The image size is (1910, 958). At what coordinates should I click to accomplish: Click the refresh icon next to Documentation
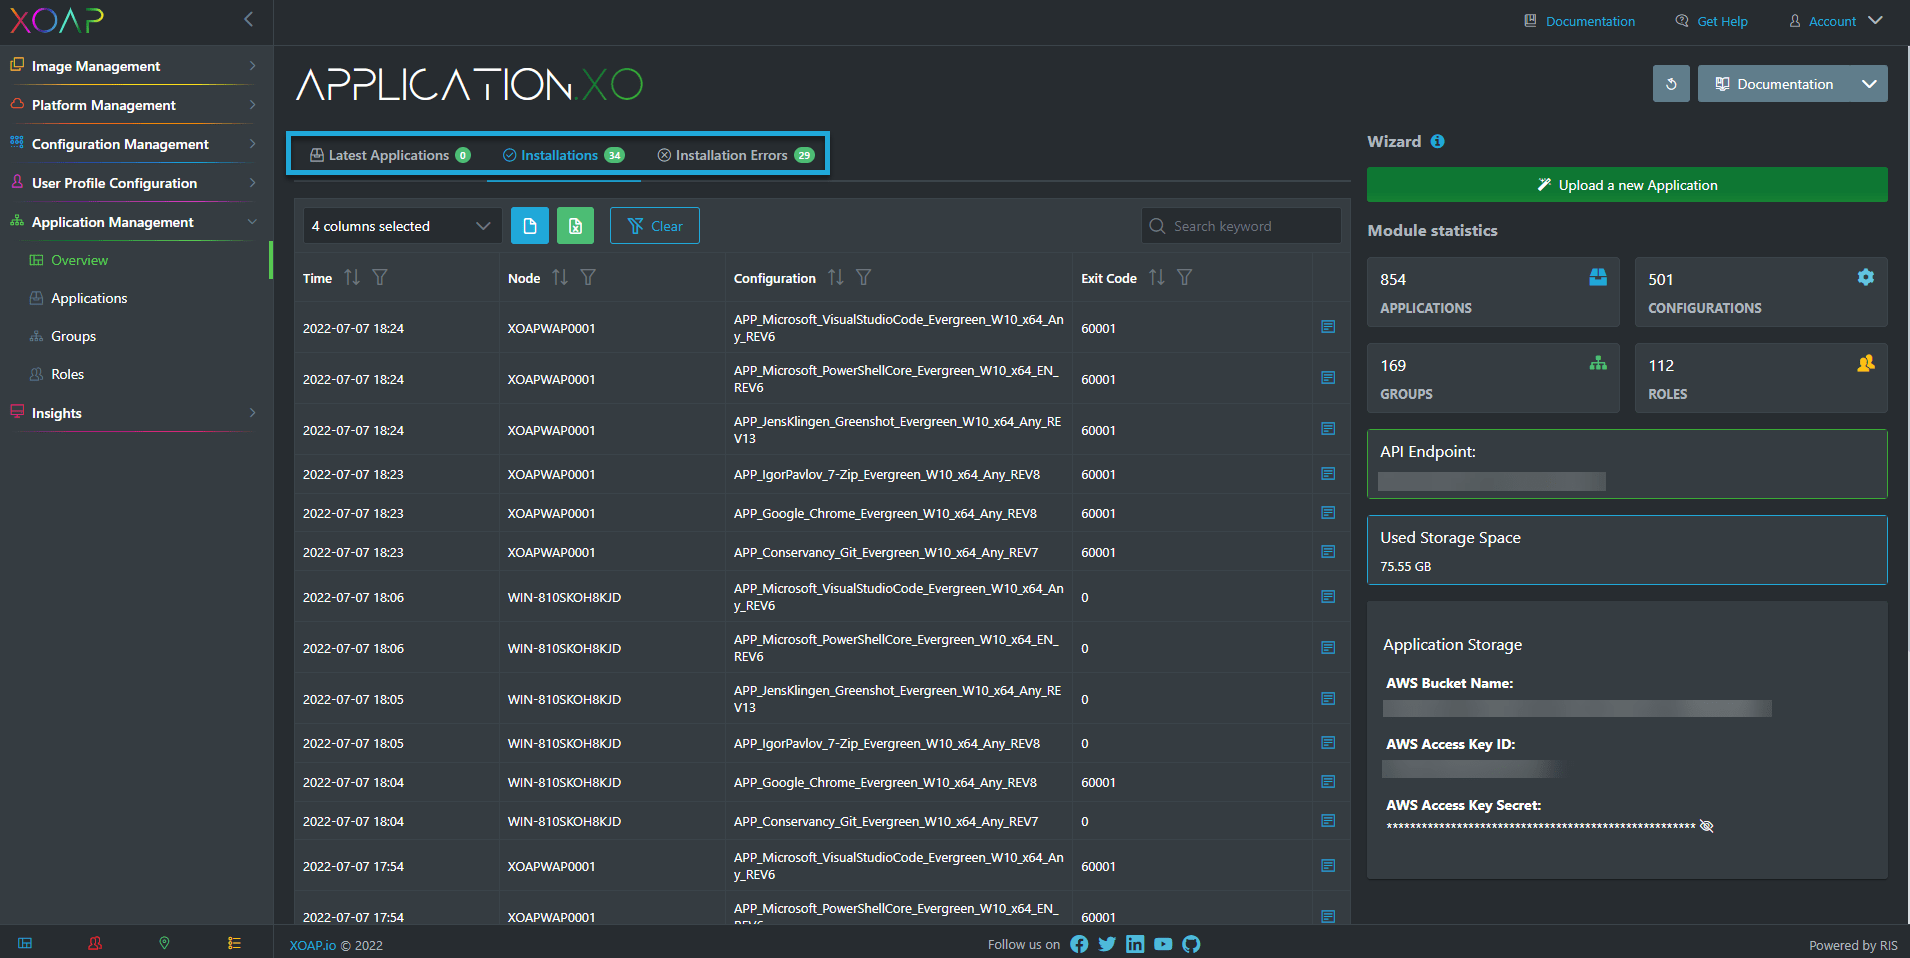(1671, 84)
